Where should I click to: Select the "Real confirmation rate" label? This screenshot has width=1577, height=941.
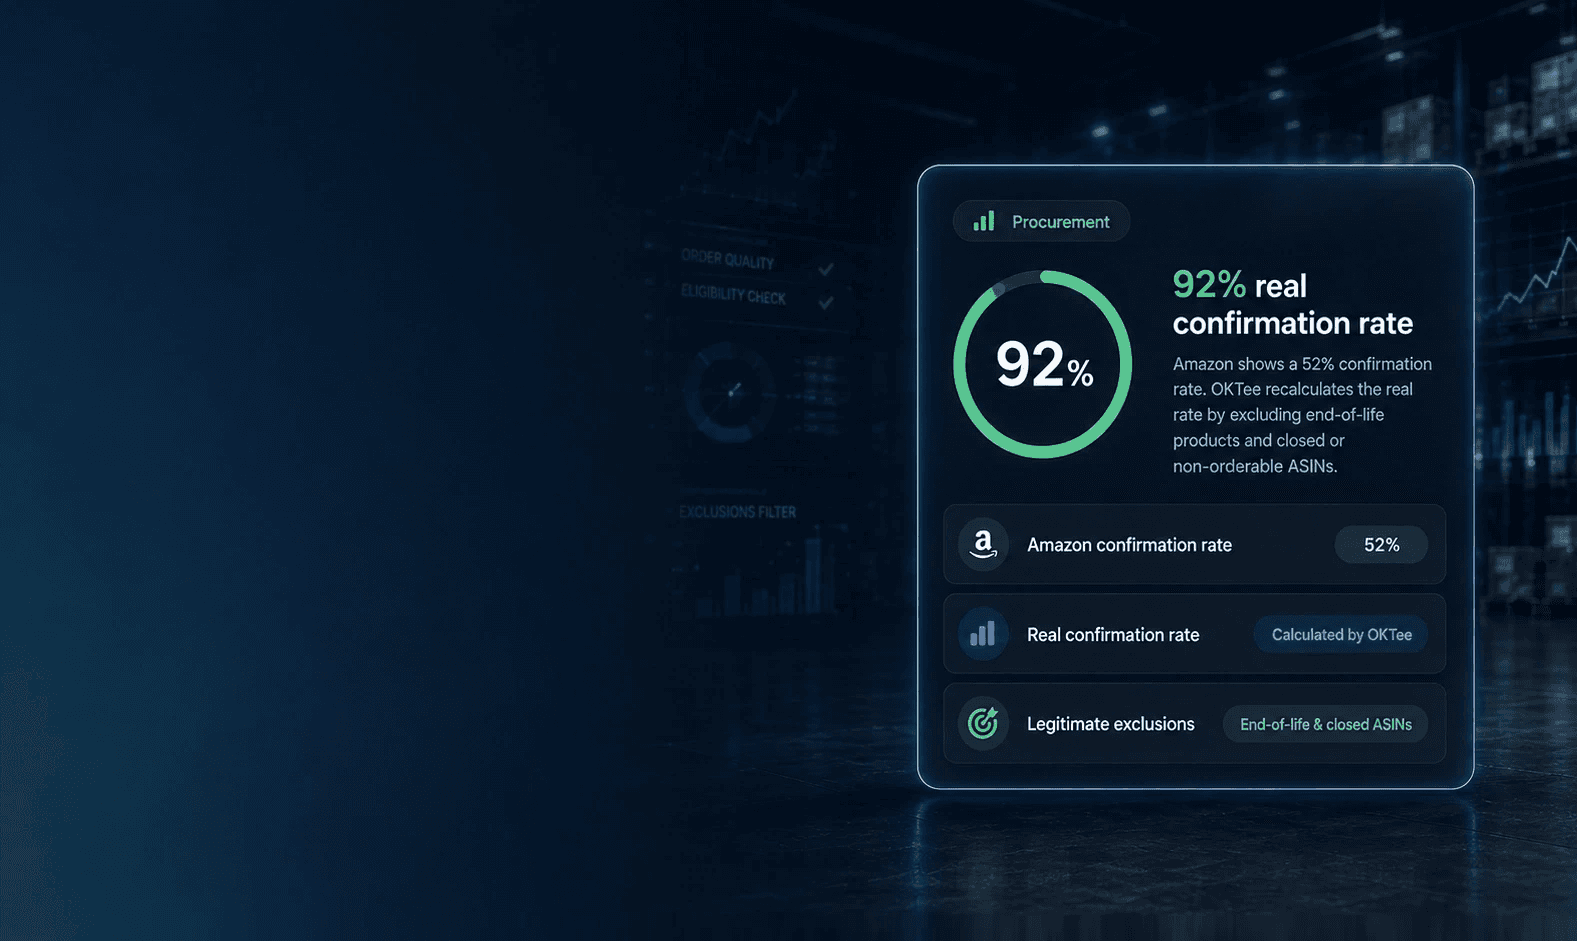click(1113, 635)
